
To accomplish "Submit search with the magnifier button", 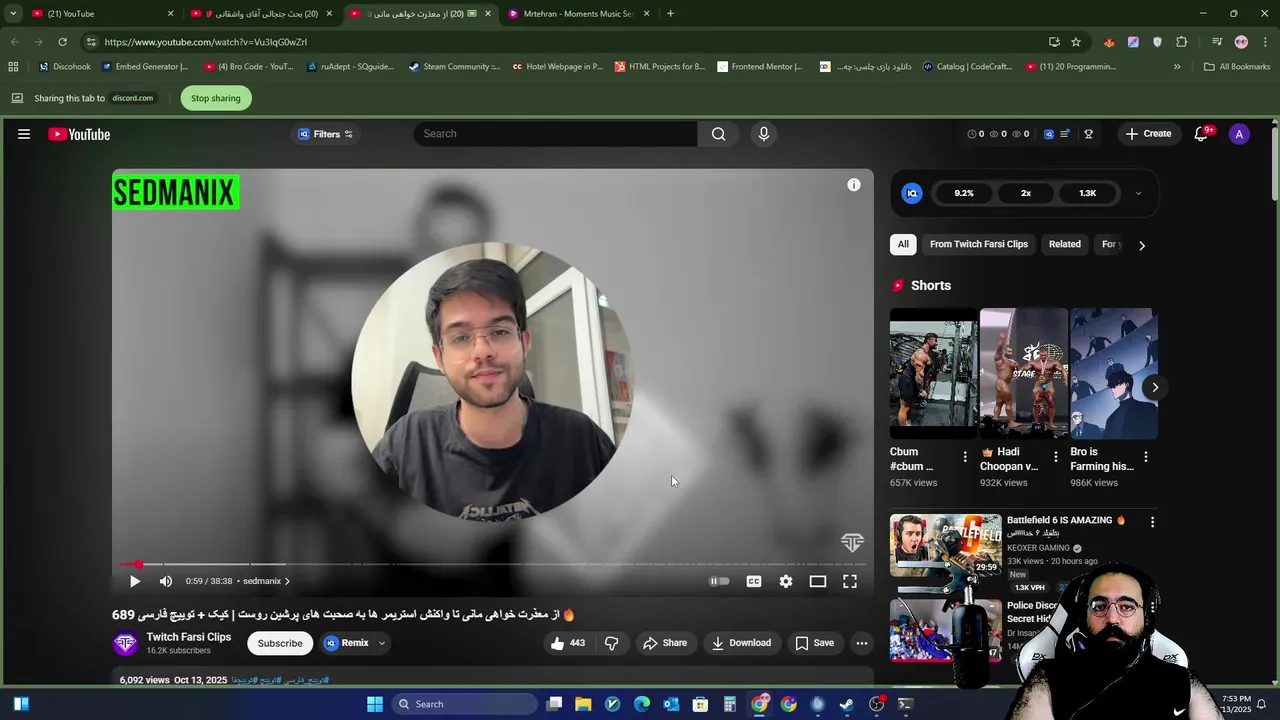I will pyautogui.click(x=718, y=134).
